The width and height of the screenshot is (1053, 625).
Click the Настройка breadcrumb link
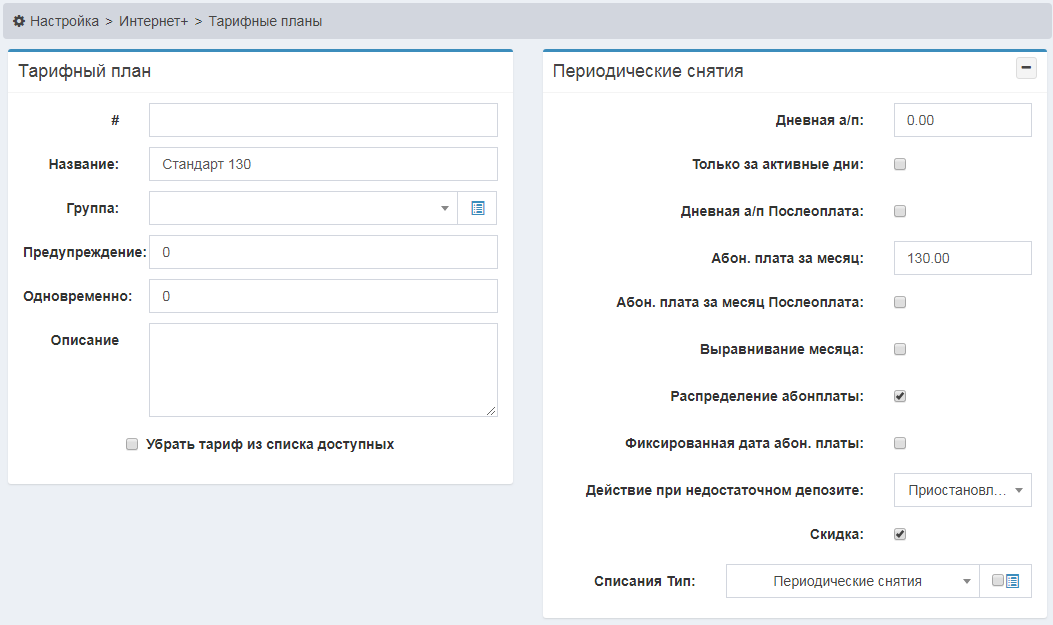click(64, 20)
